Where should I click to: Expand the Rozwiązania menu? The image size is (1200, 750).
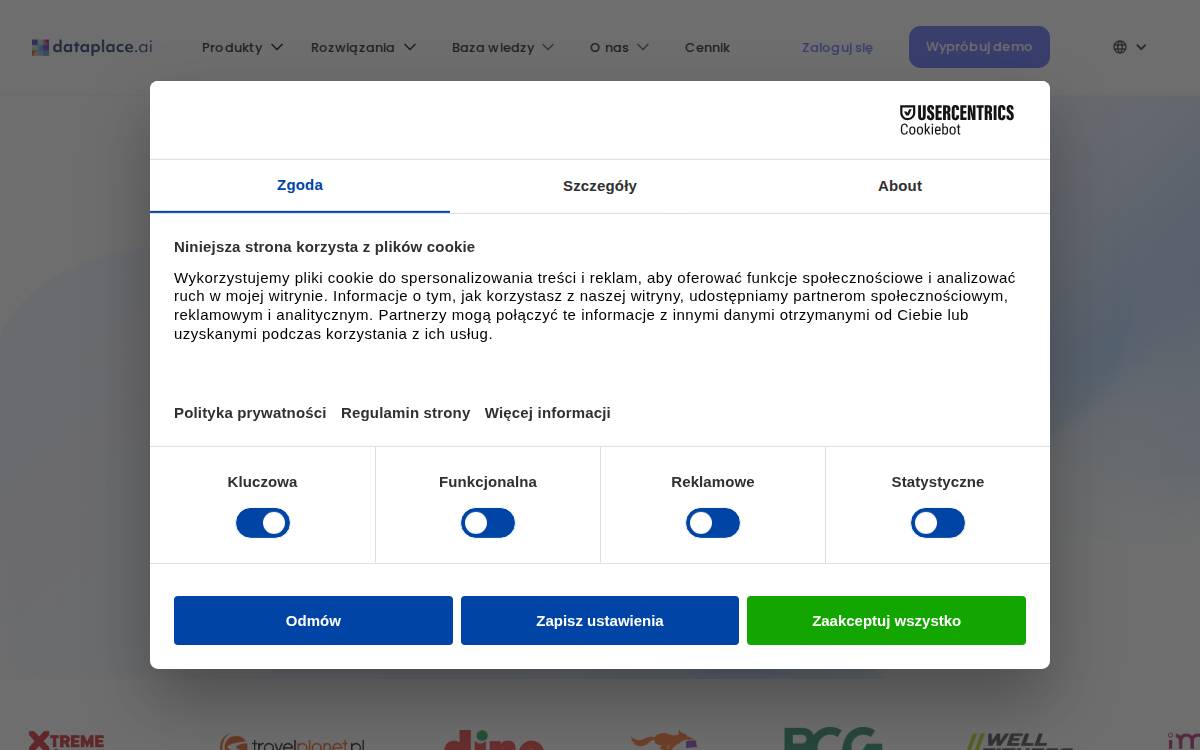363,47
